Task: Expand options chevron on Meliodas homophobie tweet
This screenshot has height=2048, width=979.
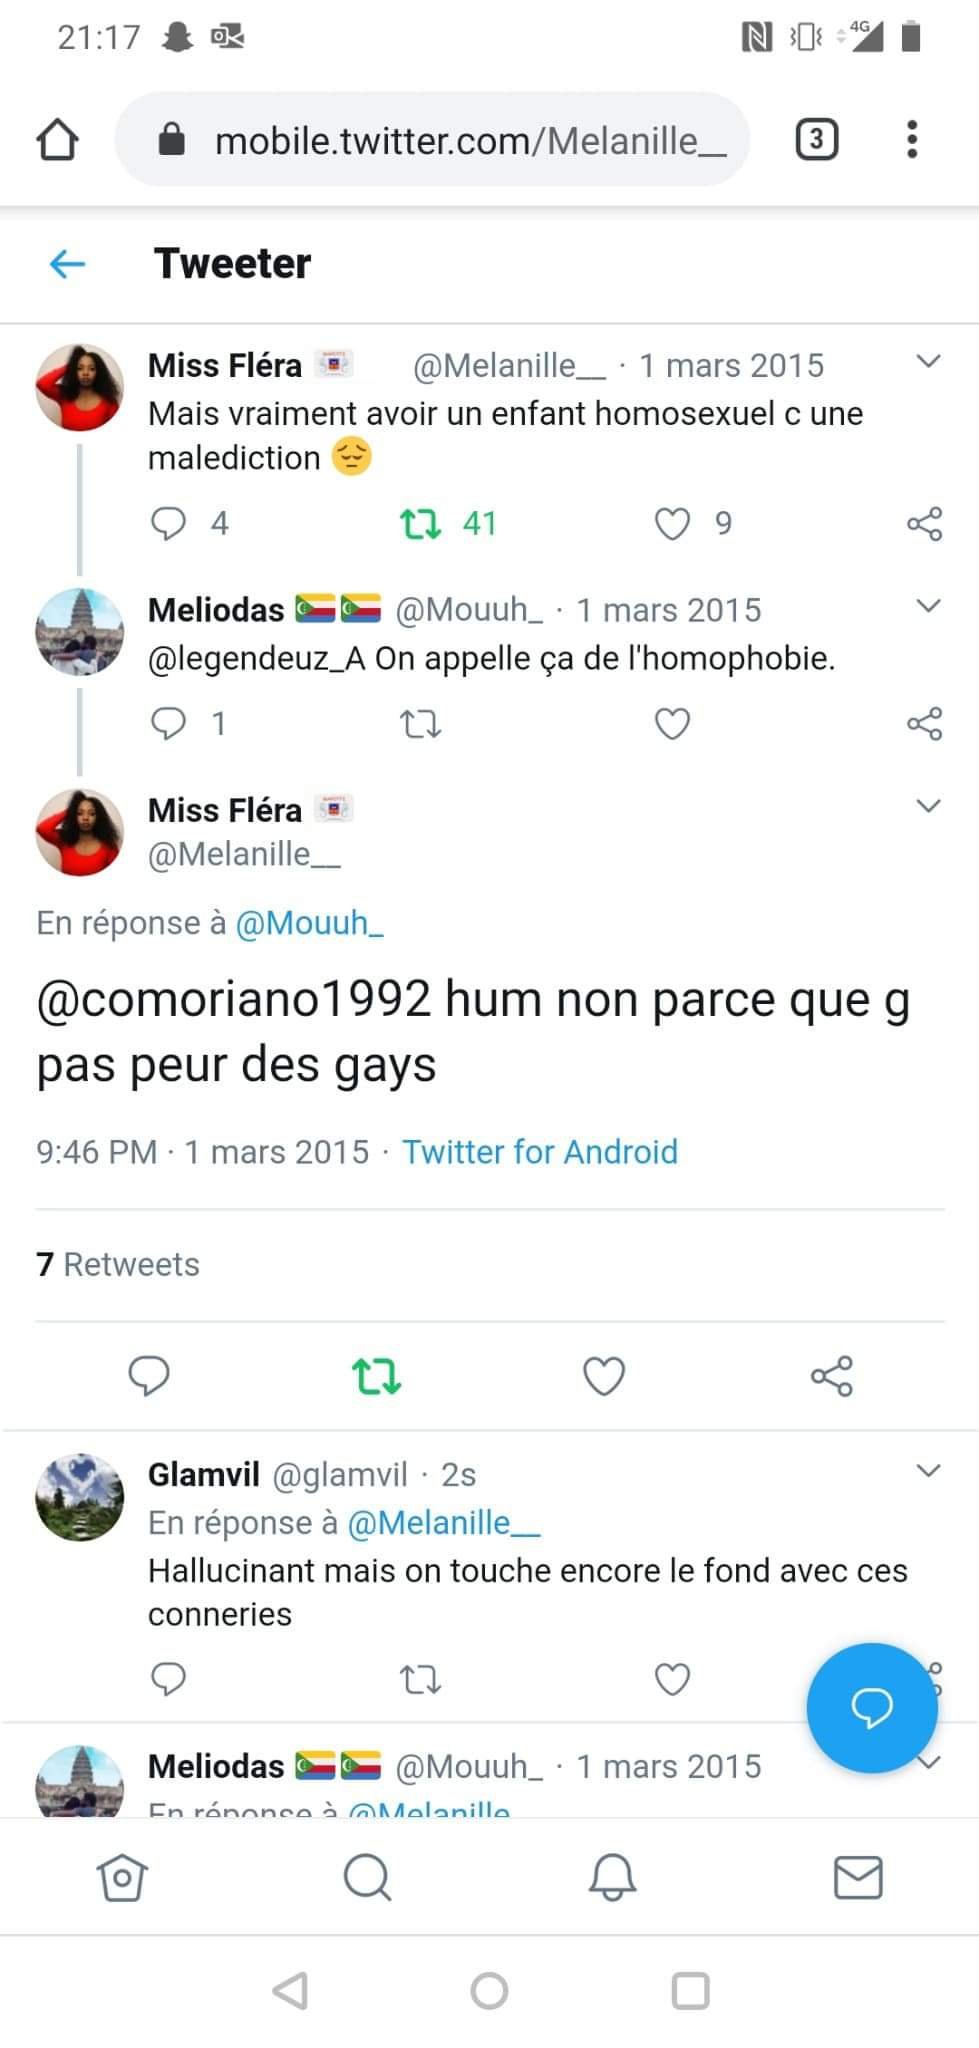Action: [x=928, y=606]
